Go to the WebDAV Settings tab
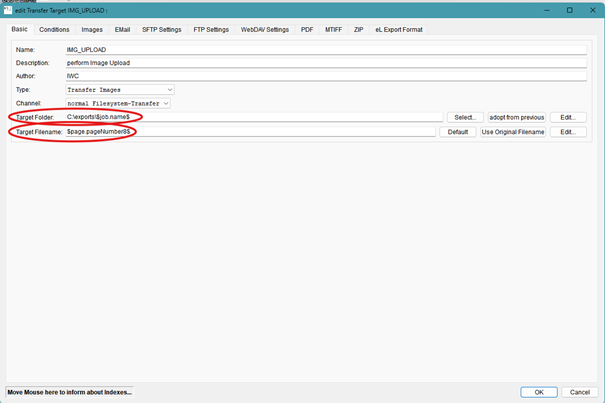Screen dimensions: 605x403 pyautogui.click(x=265, y=30)
